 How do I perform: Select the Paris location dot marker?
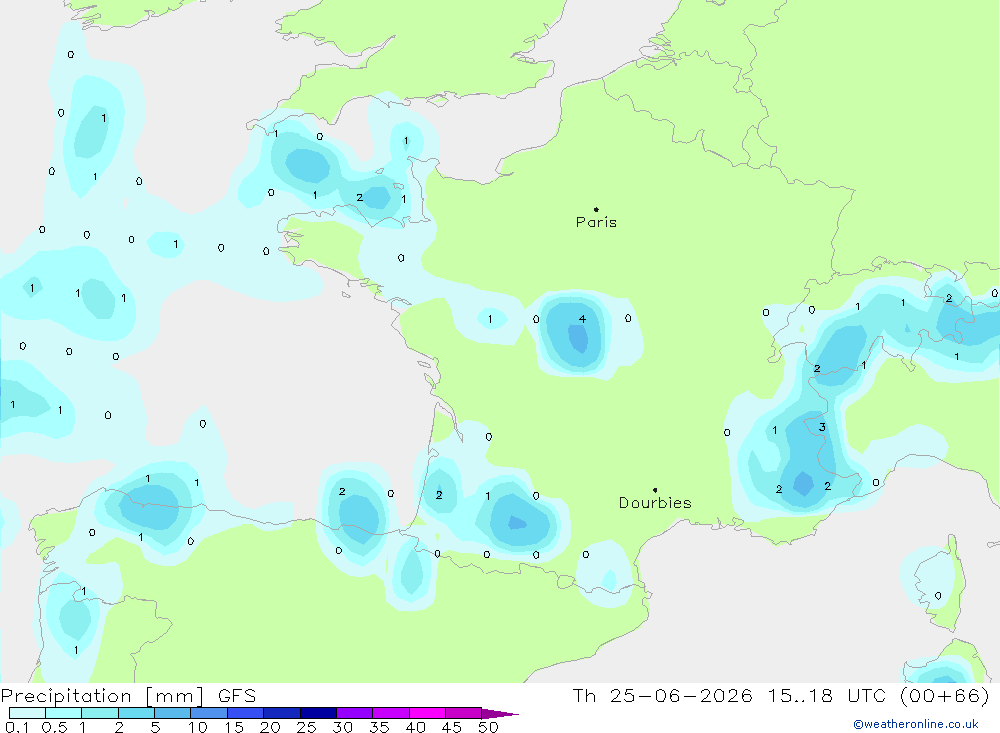coord(596,209)
